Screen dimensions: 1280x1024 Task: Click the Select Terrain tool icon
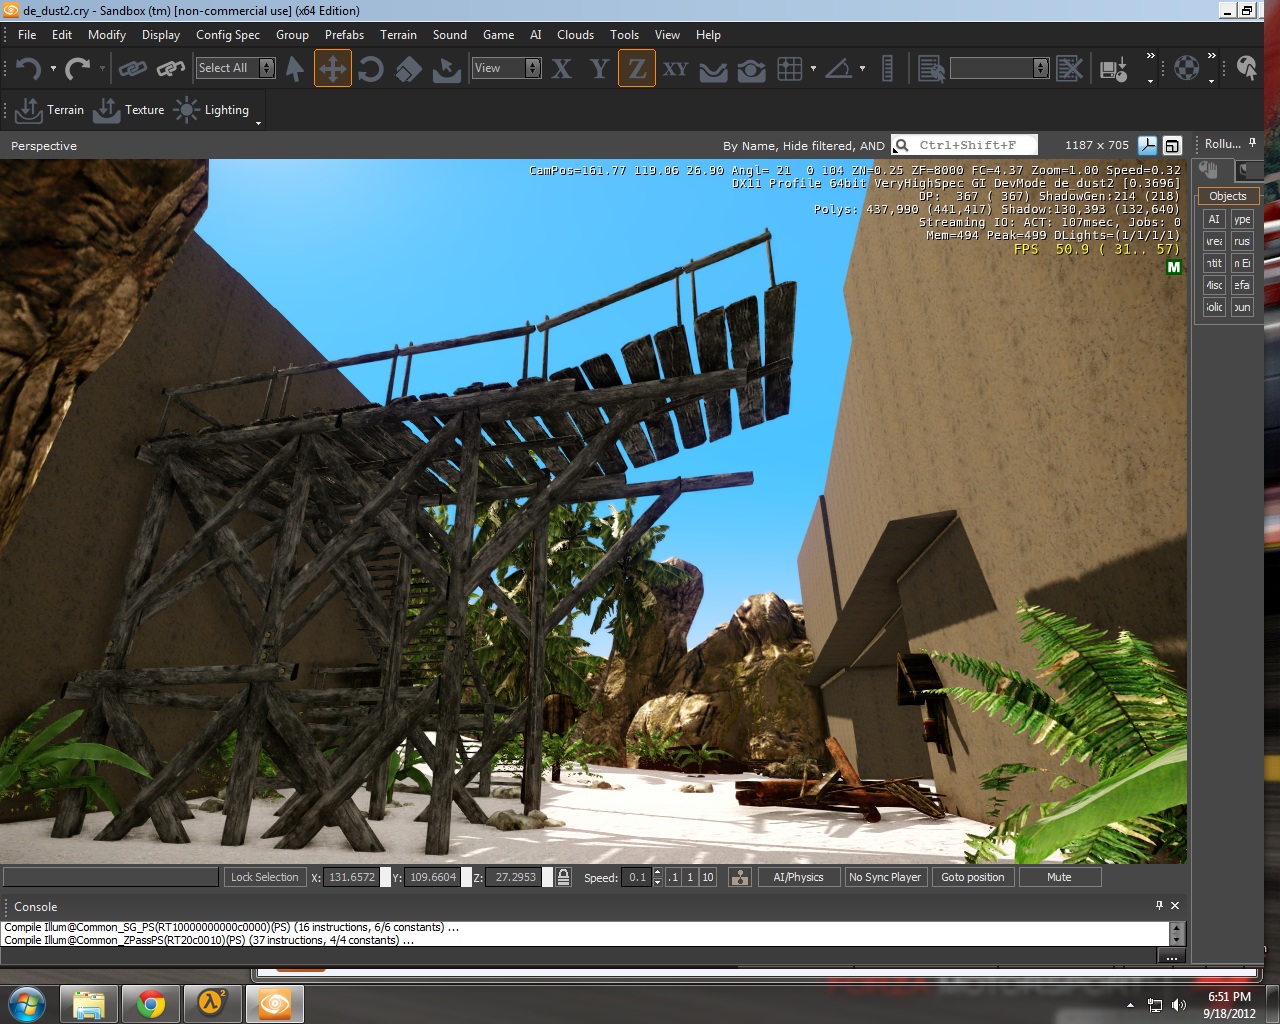(447, 68)
